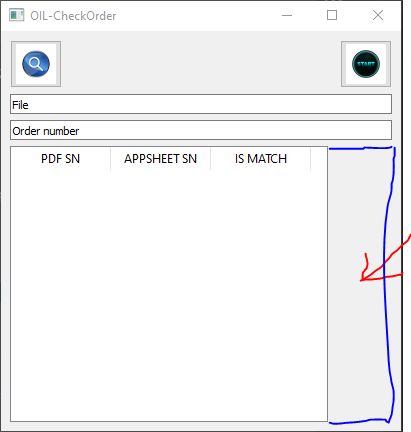Click the round START button
Viewport: 411px width, 432px height.
point(366,64)
